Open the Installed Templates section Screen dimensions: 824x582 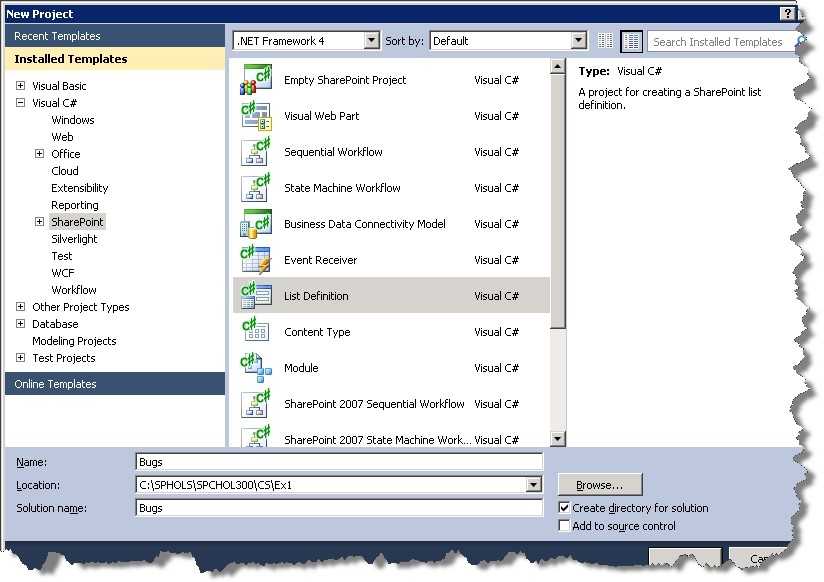click(x=115, y=59)
